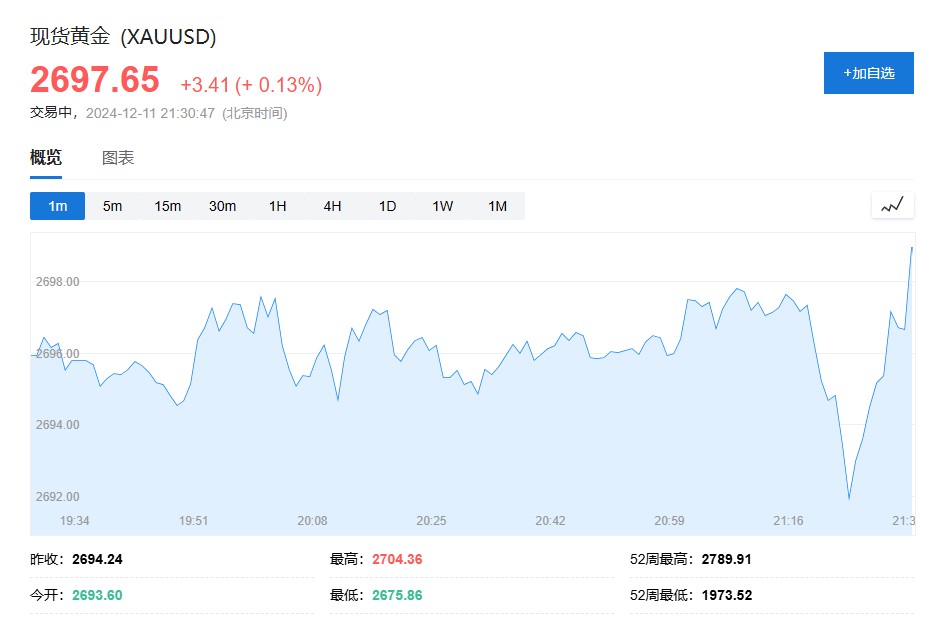
Task: Click the 现货黄金 (XAUUSD) title
Action: 123,37
